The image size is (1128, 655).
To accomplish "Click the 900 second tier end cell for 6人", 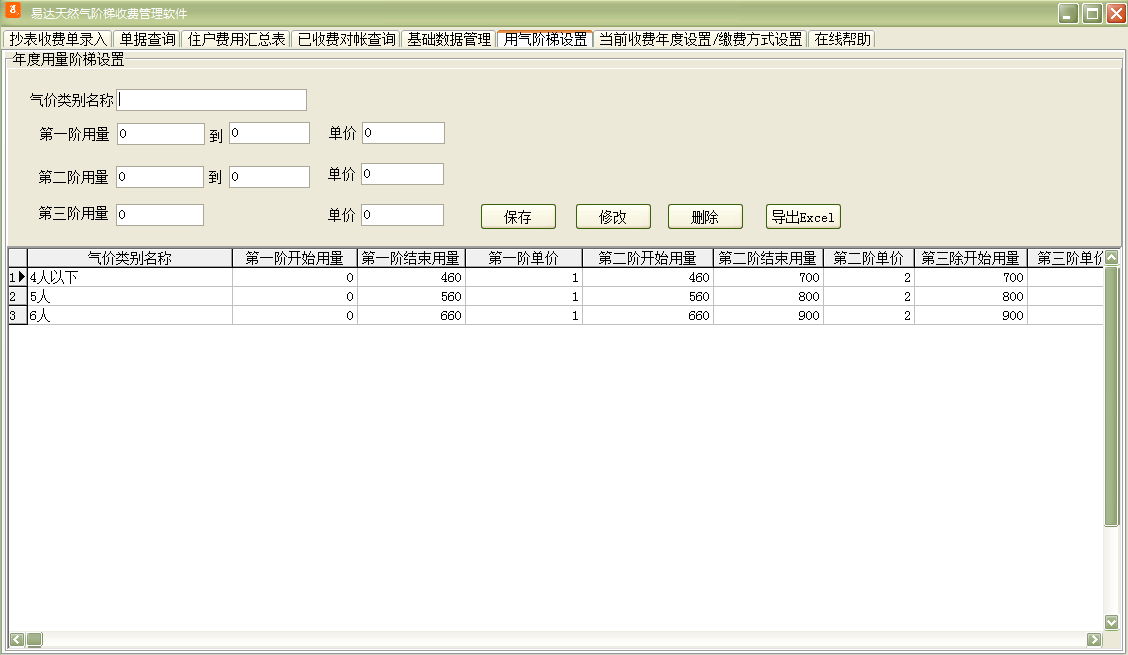I will pos(768,315).
